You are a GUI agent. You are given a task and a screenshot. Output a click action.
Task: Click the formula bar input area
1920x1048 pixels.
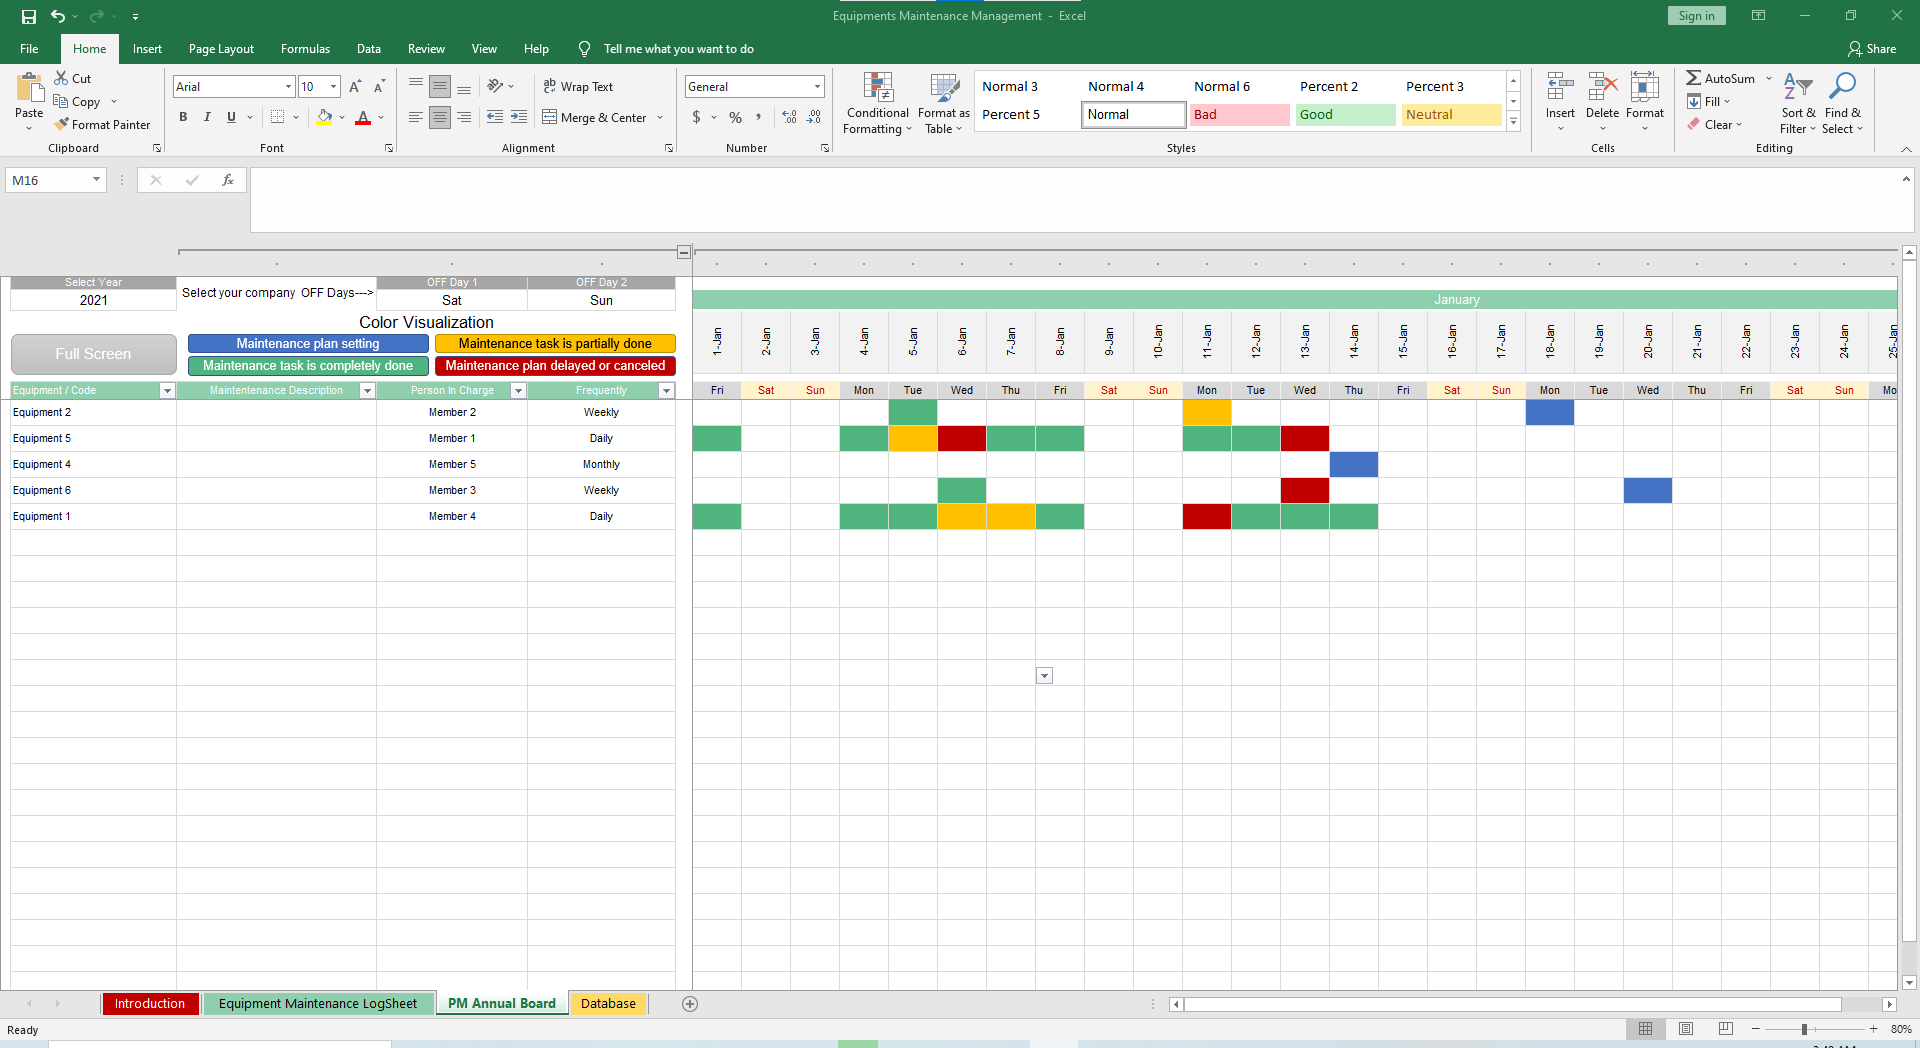tap(1076, 200)
